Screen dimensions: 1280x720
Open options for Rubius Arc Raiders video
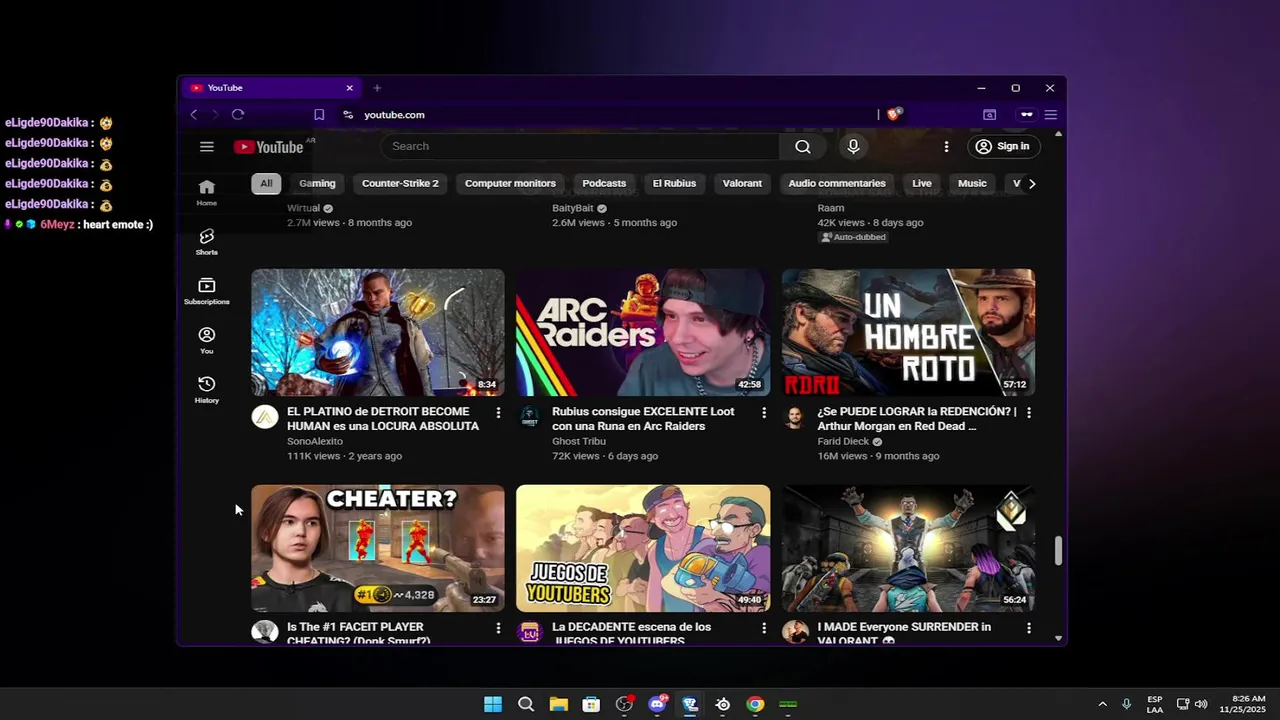tap(764, 413)
